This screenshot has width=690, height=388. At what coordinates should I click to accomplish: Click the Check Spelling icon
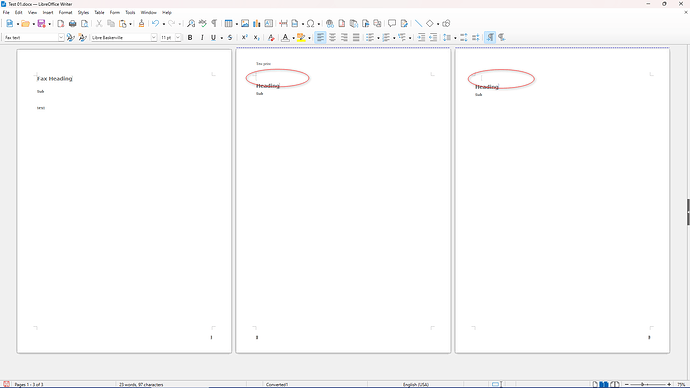(202, 24)
